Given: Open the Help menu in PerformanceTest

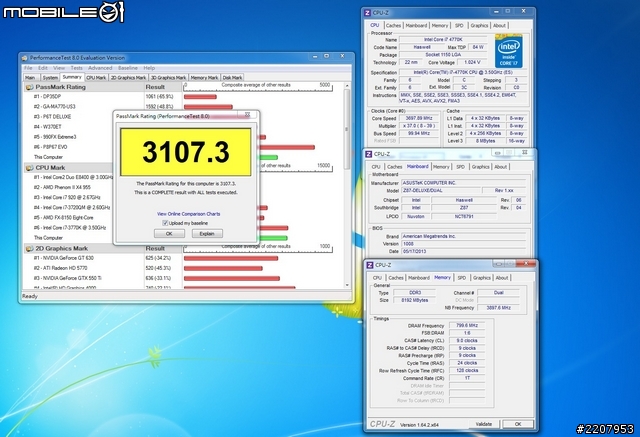Looking at the screenshot, I should (149, 68).
